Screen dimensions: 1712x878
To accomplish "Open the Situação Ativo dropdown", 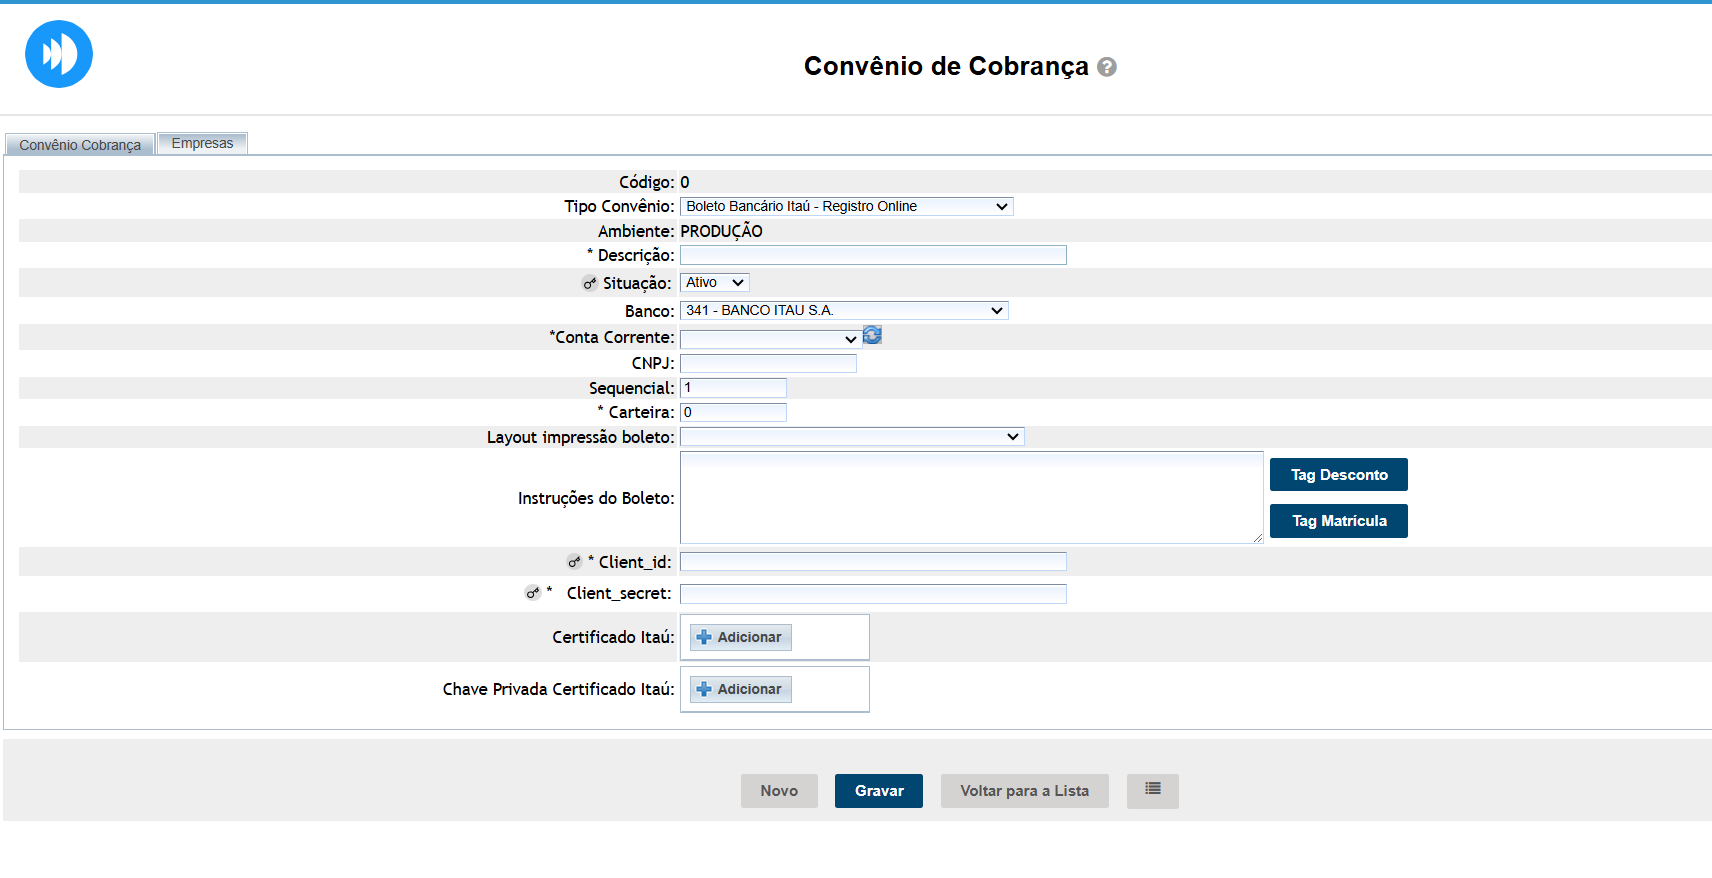I will click(x=714, y=283).
